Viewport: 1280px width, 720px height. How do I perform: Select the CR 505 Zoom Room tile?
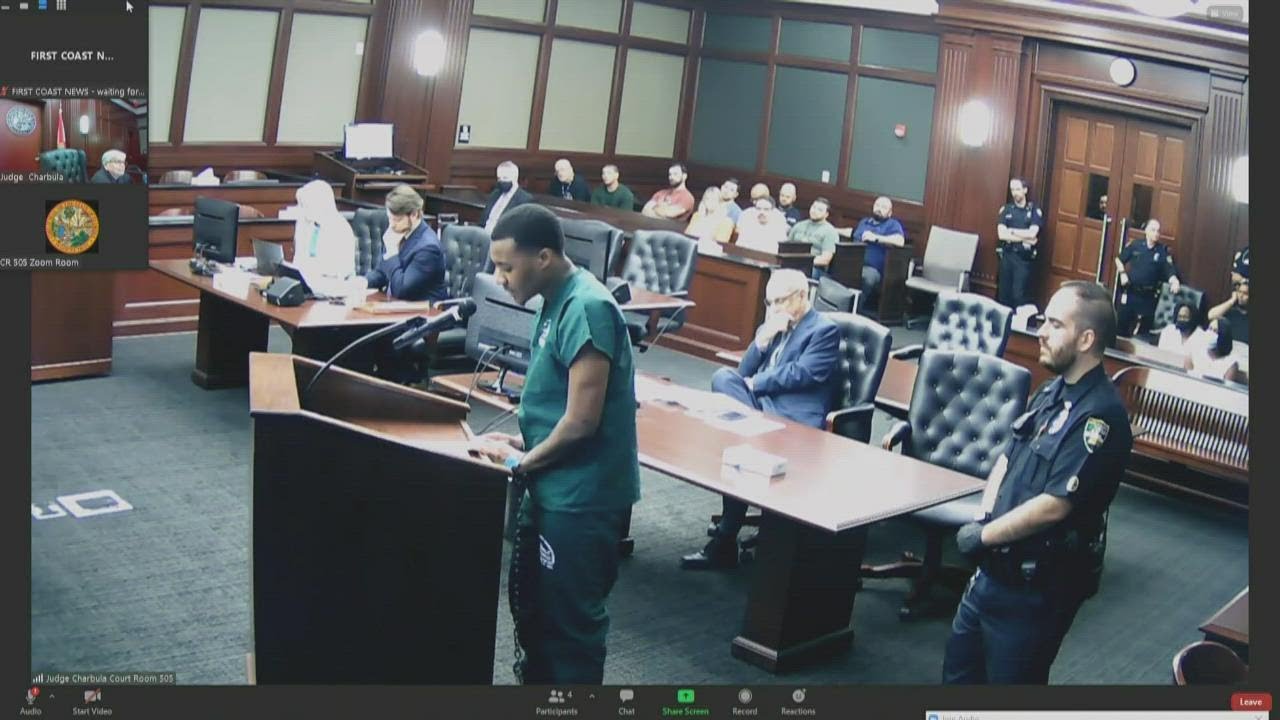[x=74, y=227]
